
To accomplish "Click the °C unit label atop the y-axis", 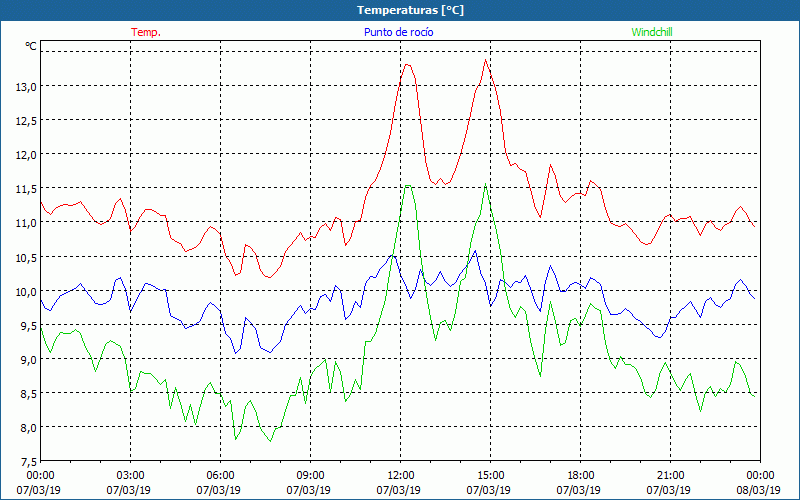I will coord(31,46).
